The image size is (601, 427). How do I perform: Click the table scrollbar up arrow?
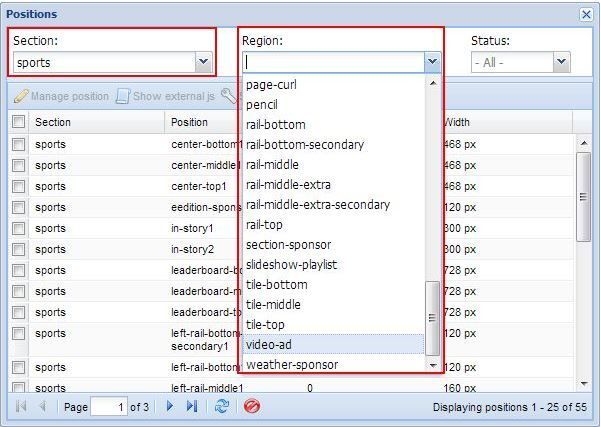pos(584,143)
